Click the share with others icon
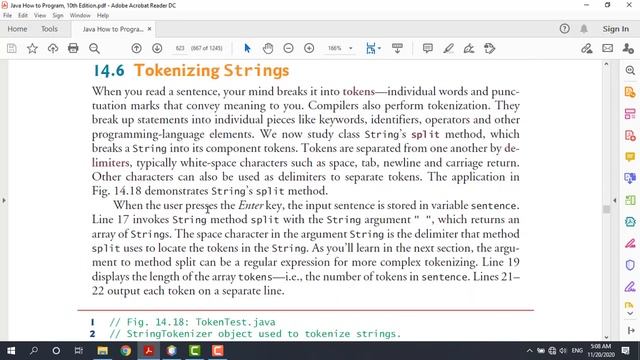The width and height of the screenshot is (640, 360). pos(628,48)
